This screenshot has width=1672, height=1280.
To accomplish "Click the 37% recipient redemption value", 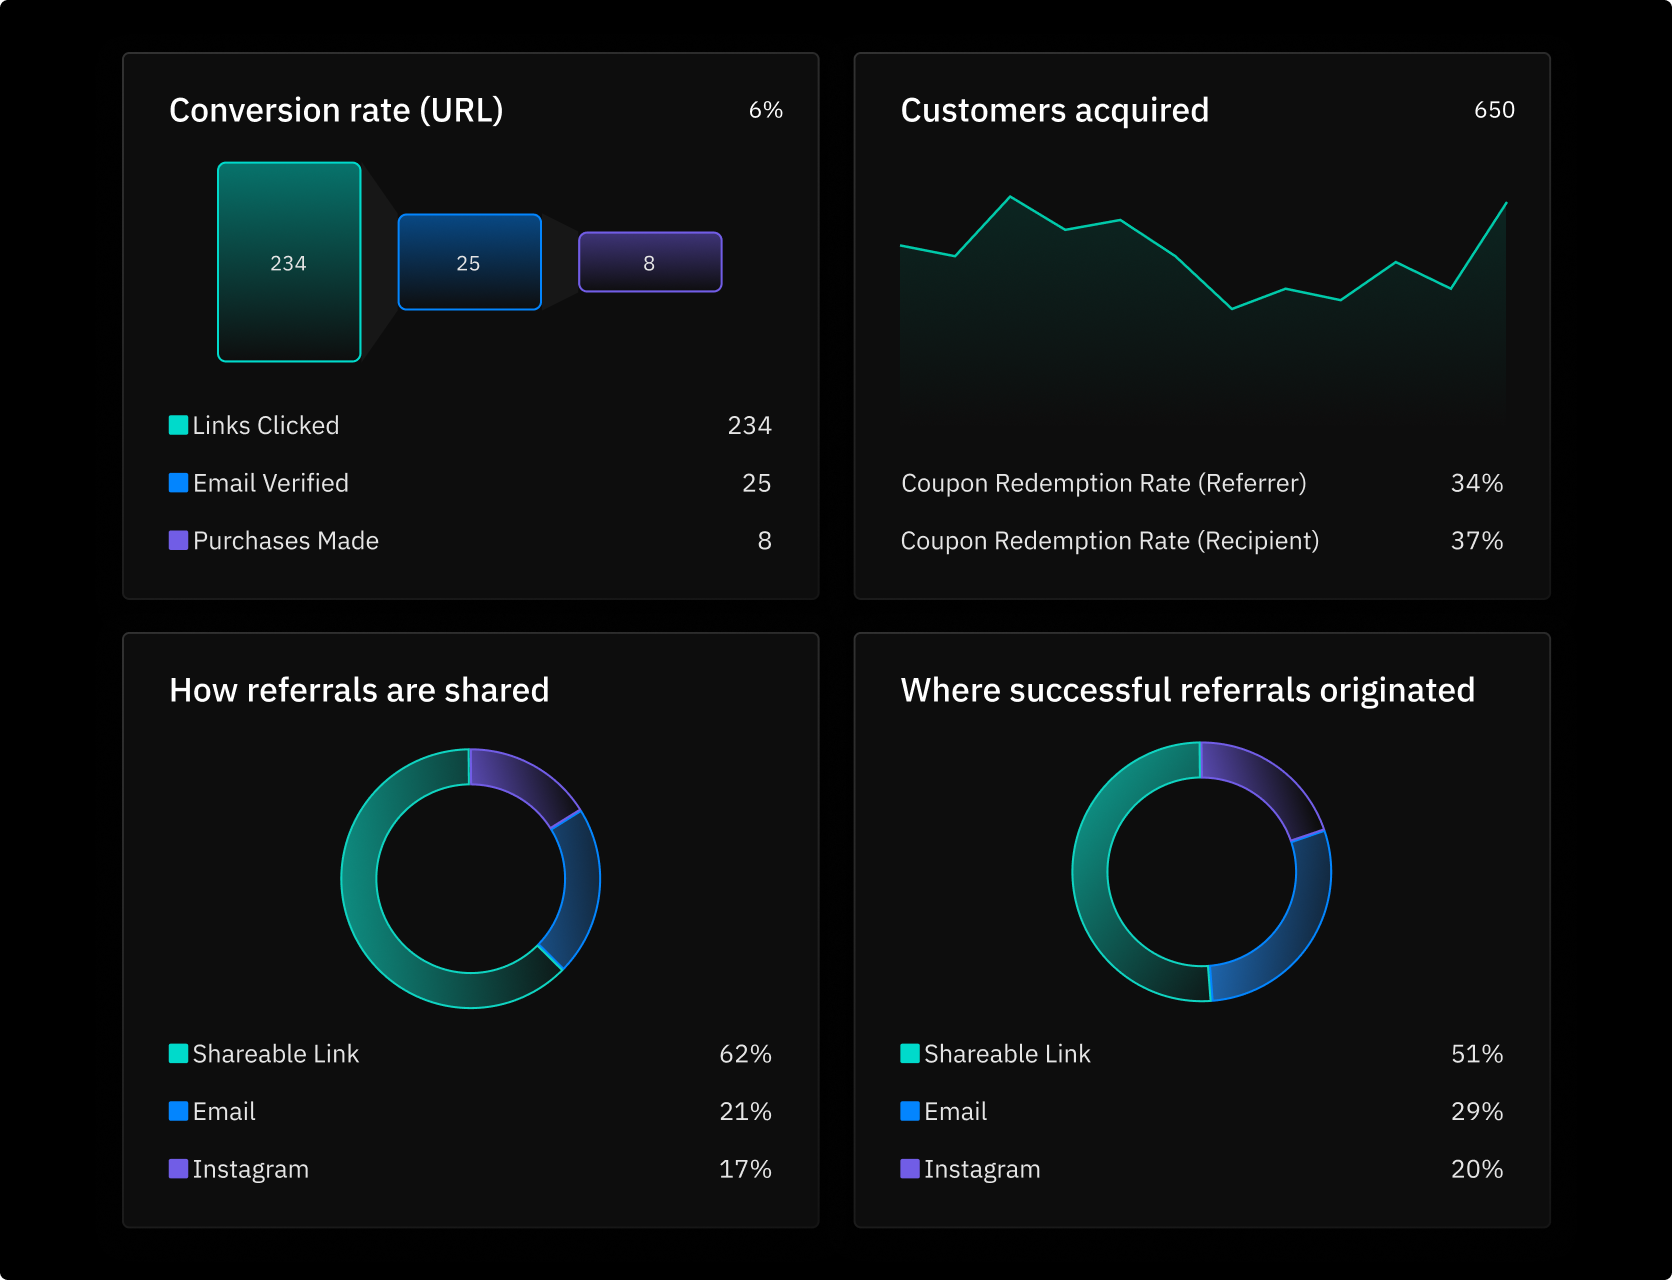I will pos(1477,540).
